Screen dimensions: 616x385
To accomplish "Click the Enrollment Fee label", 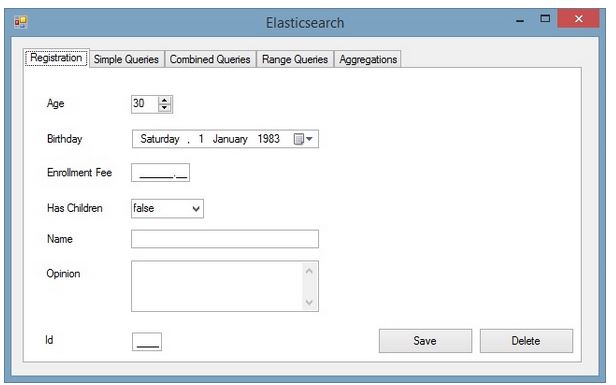I will coord(79,173).
